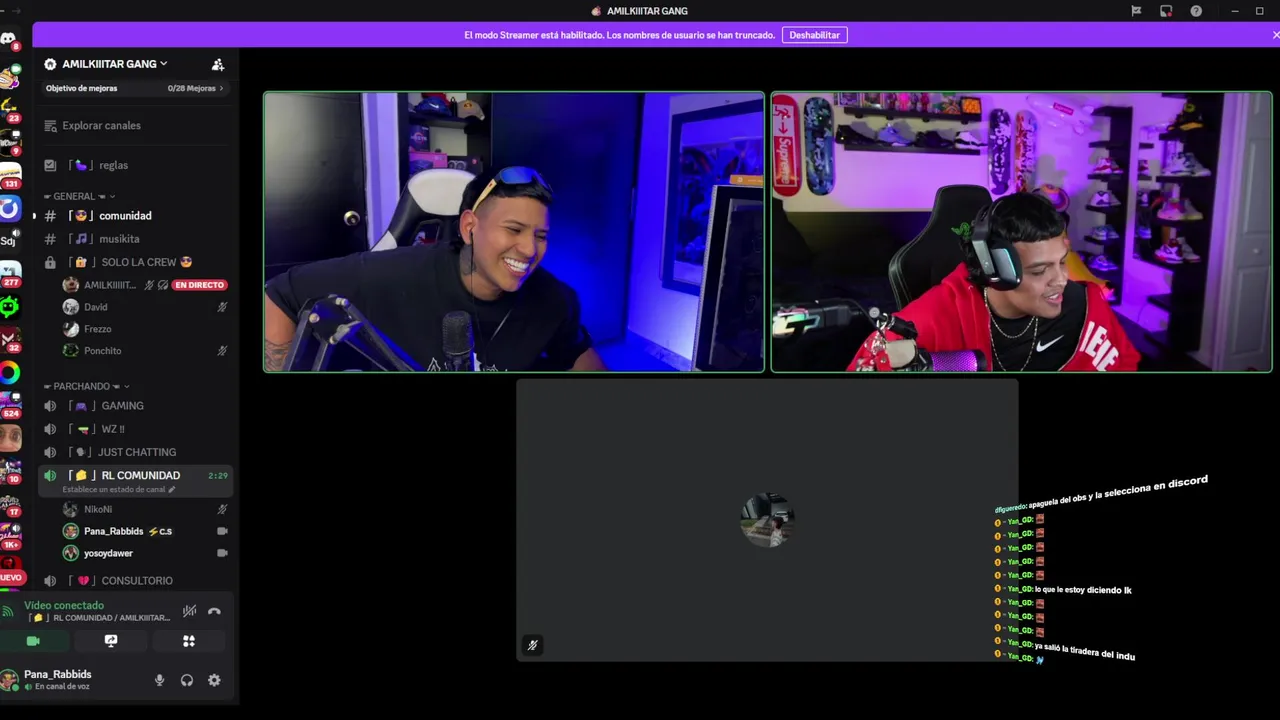Select RL COMUNIDAD voice channel

[135, 476]
